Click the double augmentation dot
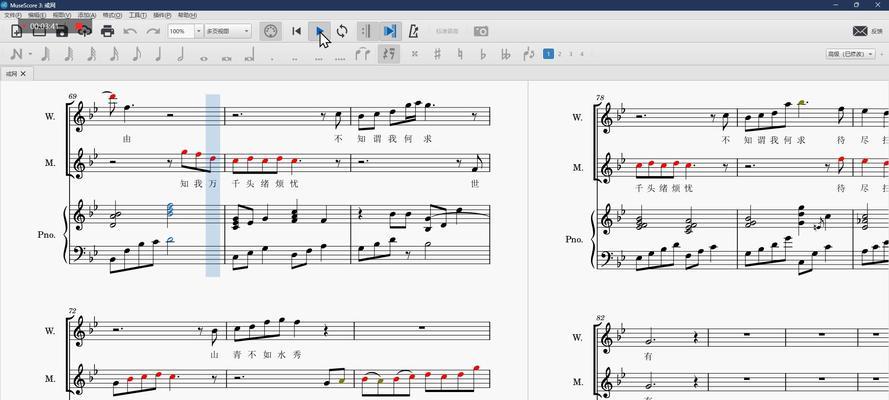Image resolution: width=889 pixels, height=400 pixels. pyautogui.click(x=295, y=57)
